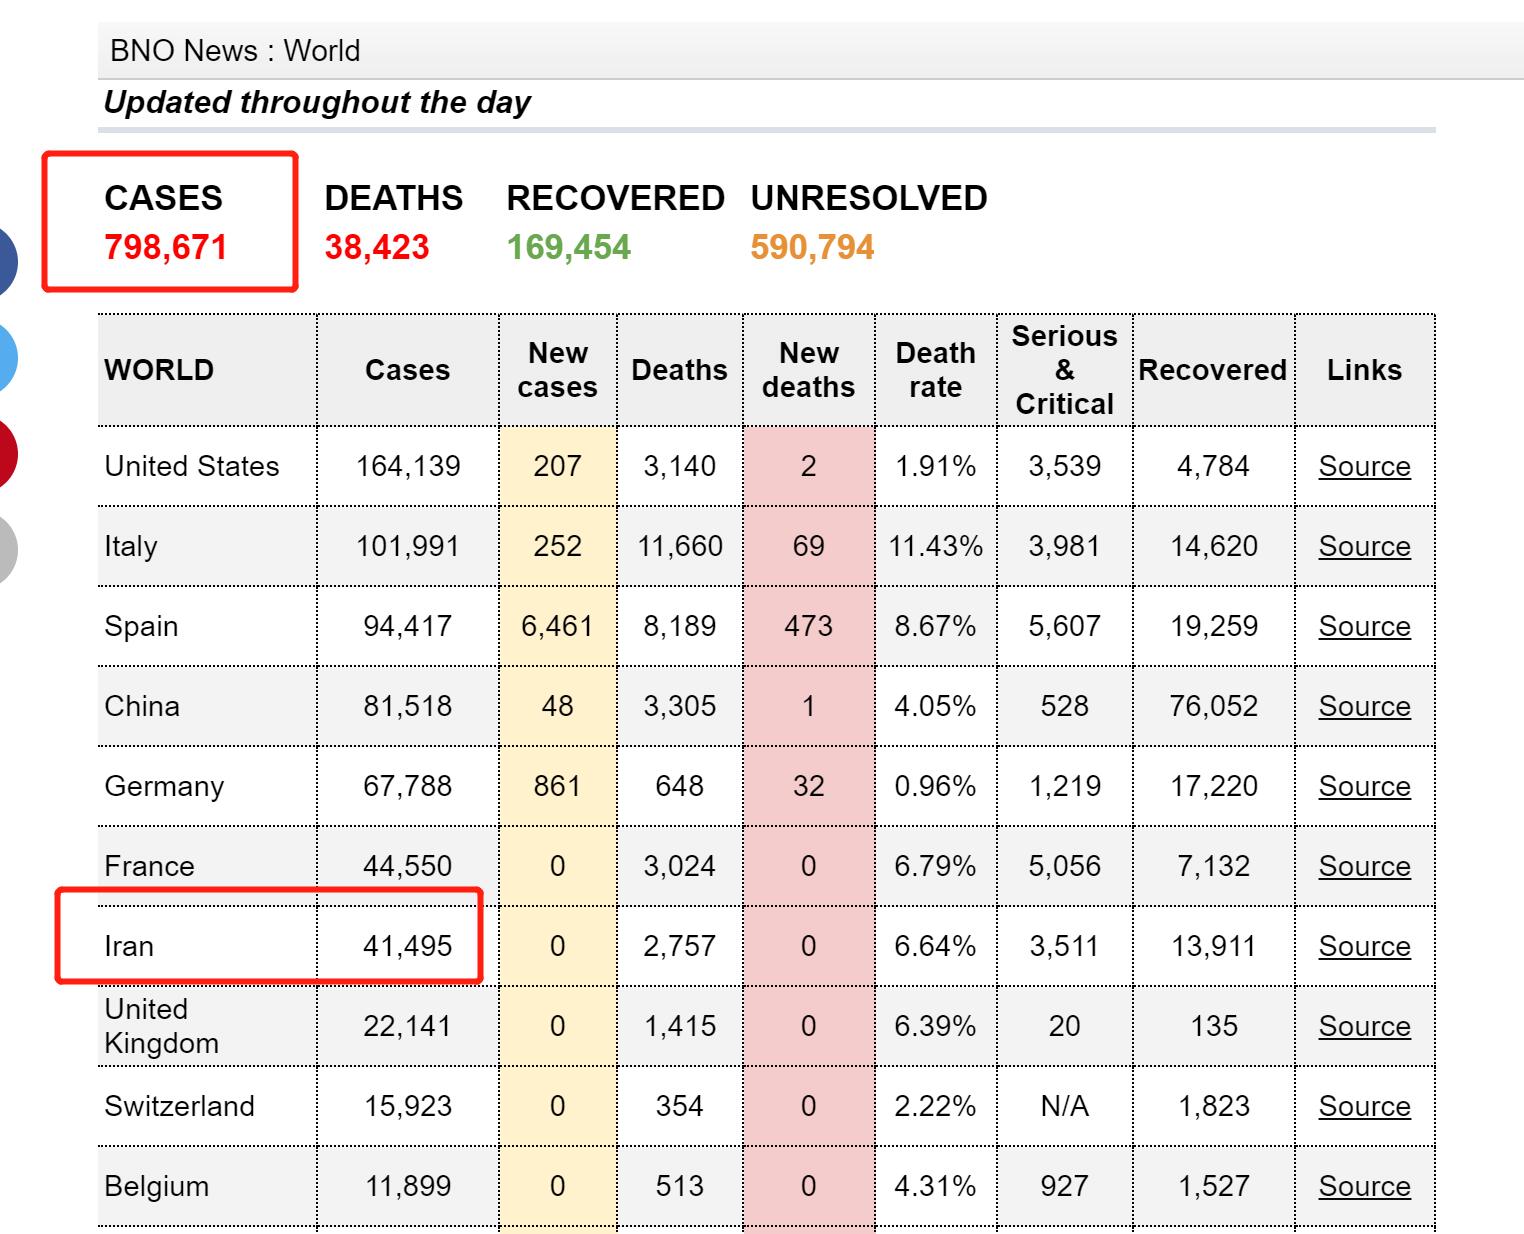This screenshot has width=1524, height=1234.
Task: Open the Source link for China
Action: (1364, 706)
